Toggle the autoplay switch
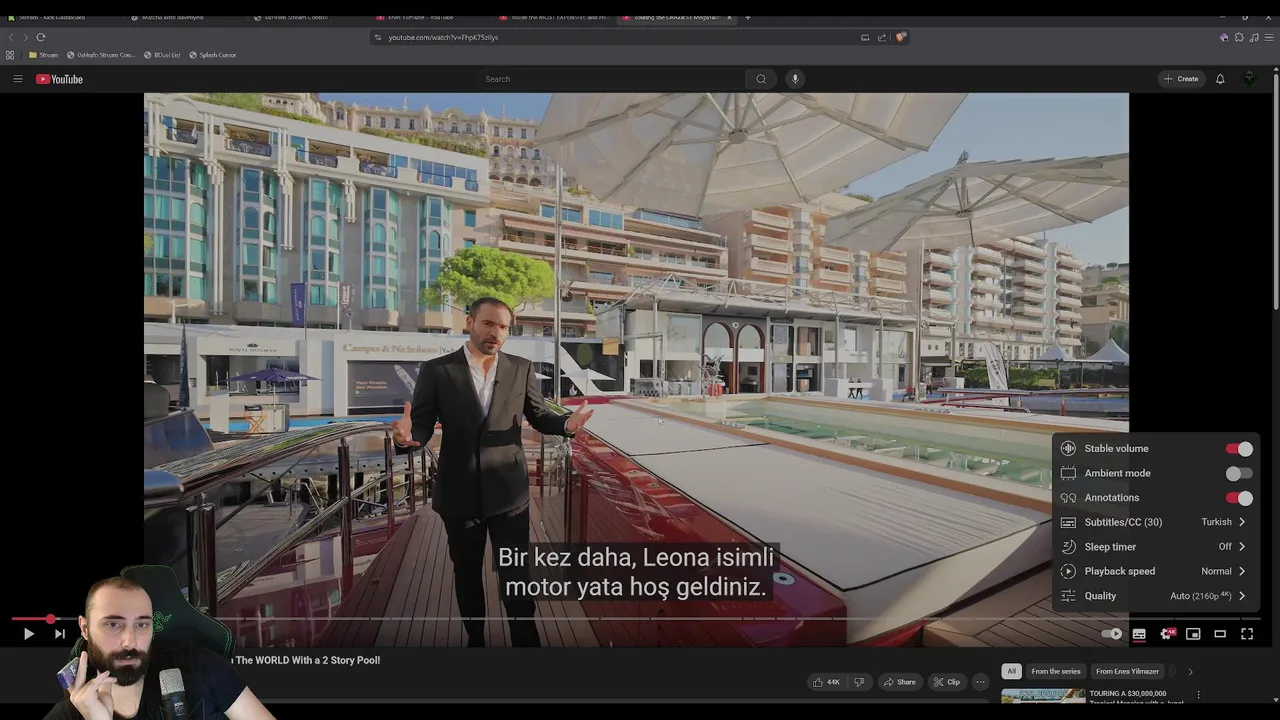Viewport: 1280px width, 720px height. click(x=1111, y=634)
